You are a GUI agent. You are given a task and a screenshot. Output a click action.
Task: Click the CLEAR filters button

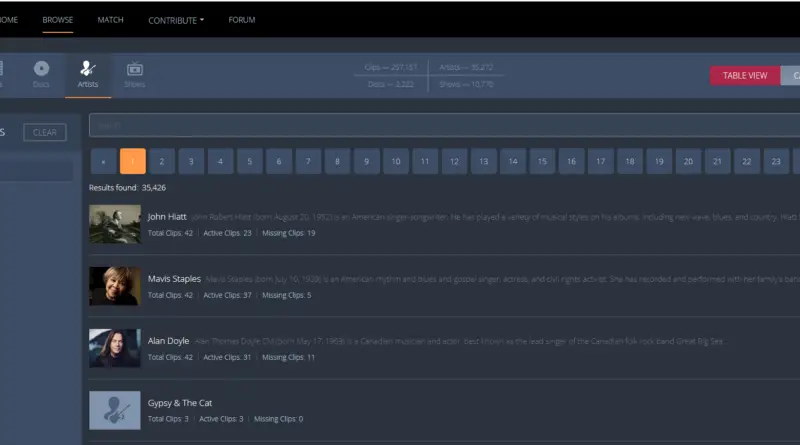coord(45,132)
